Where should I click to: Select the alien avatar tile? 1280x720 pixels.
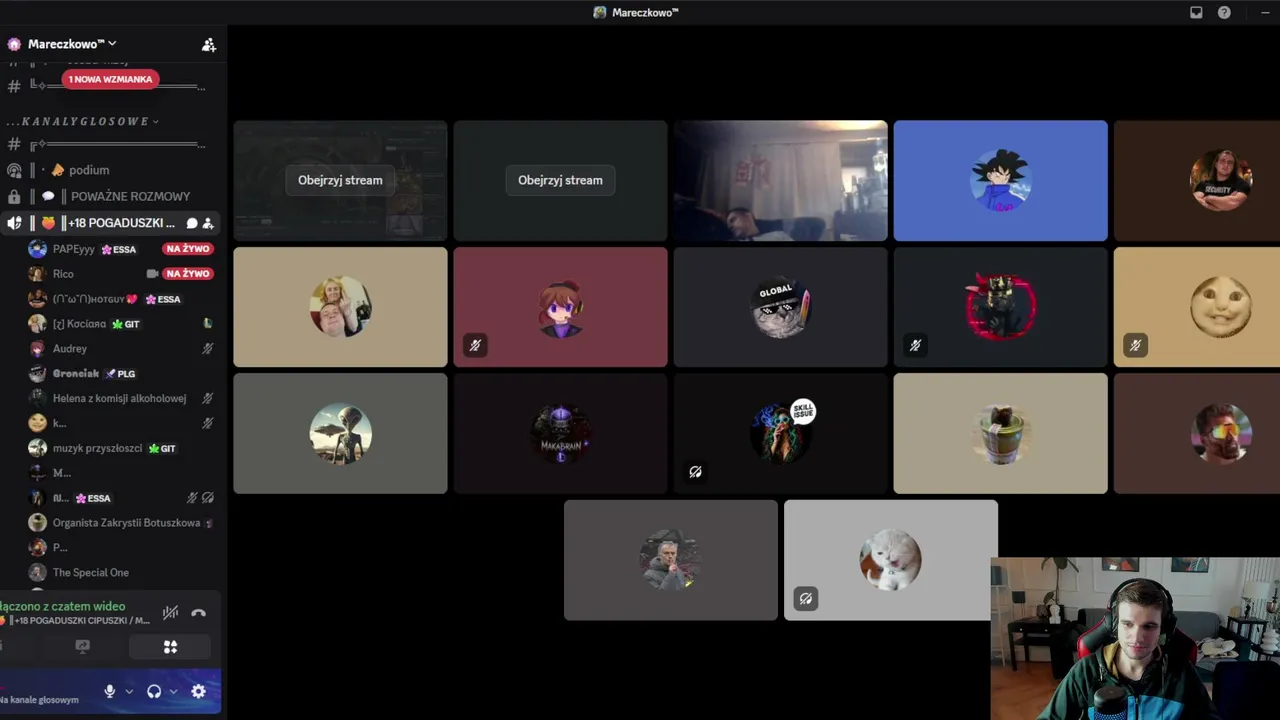340,433
